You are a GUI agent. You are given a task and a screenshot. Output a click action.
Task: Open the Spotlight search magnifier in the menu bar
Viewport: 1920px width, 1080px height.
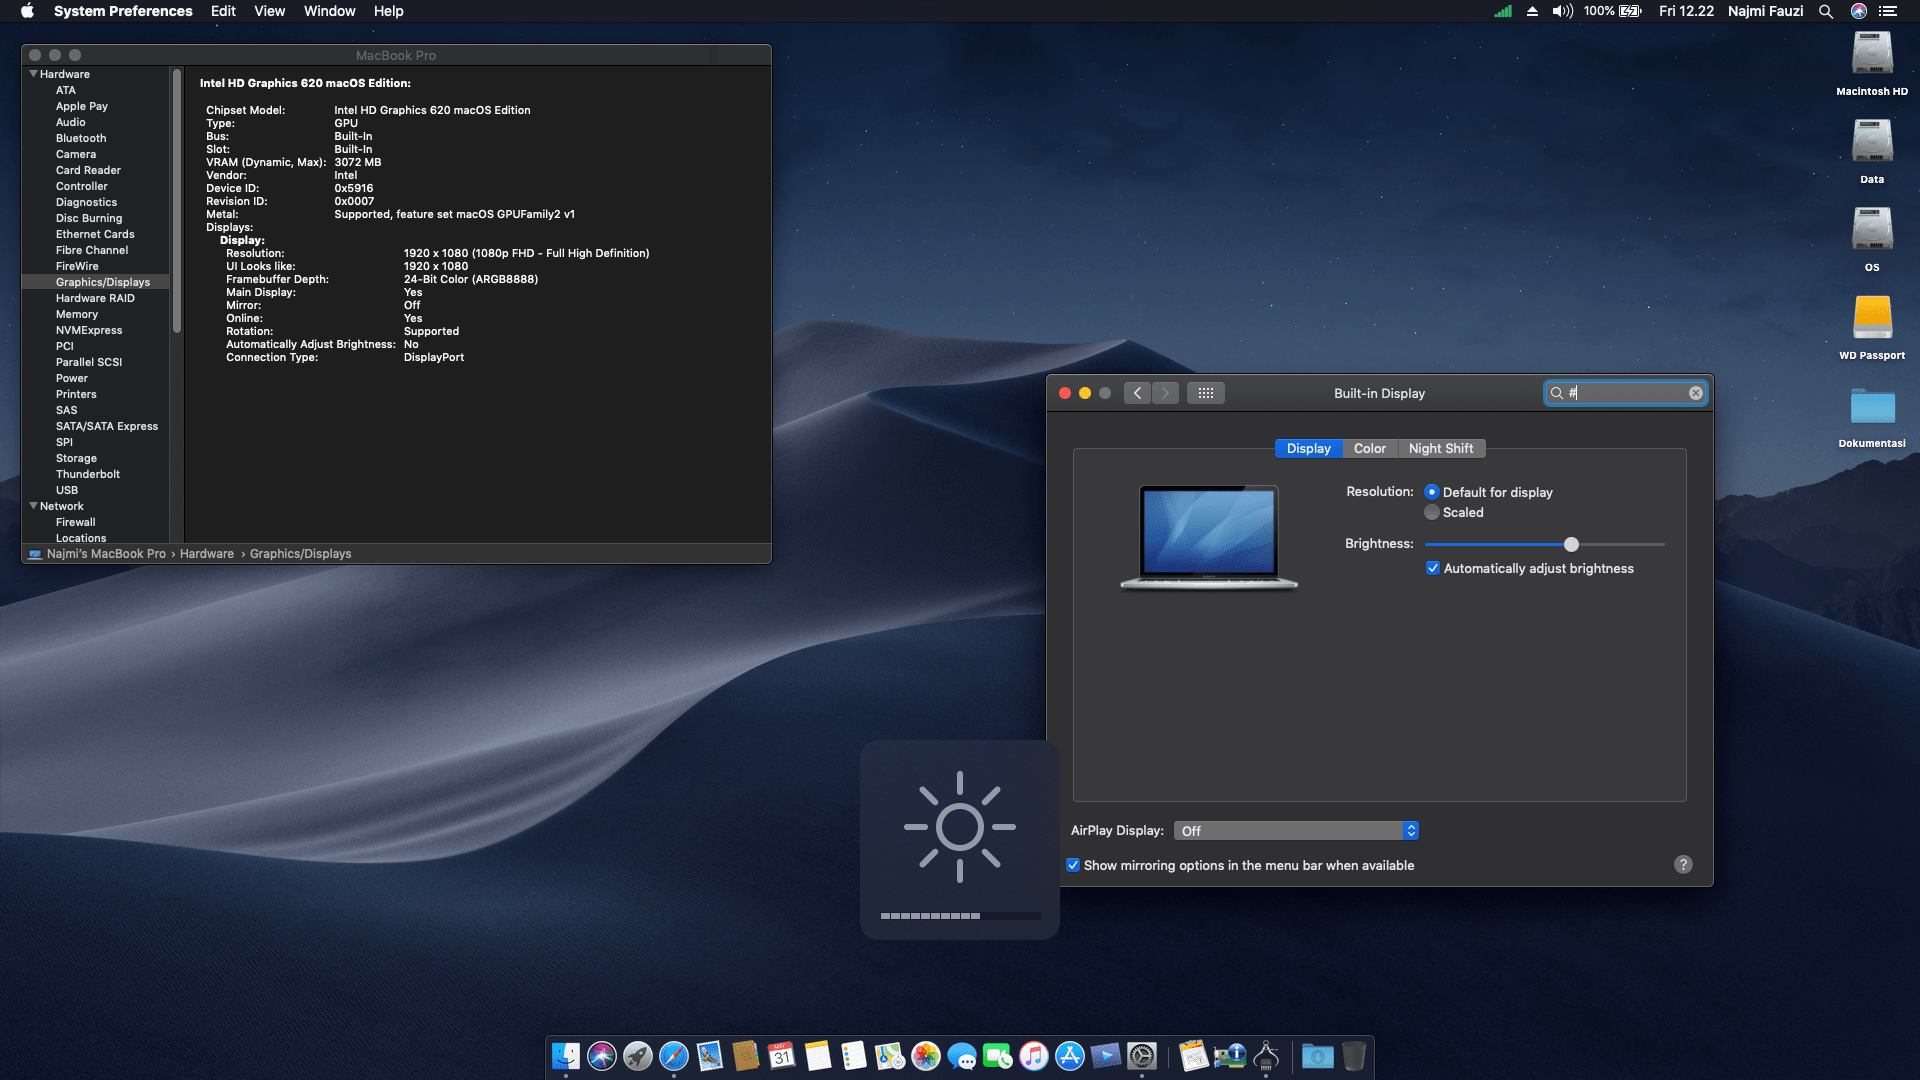1826,11
